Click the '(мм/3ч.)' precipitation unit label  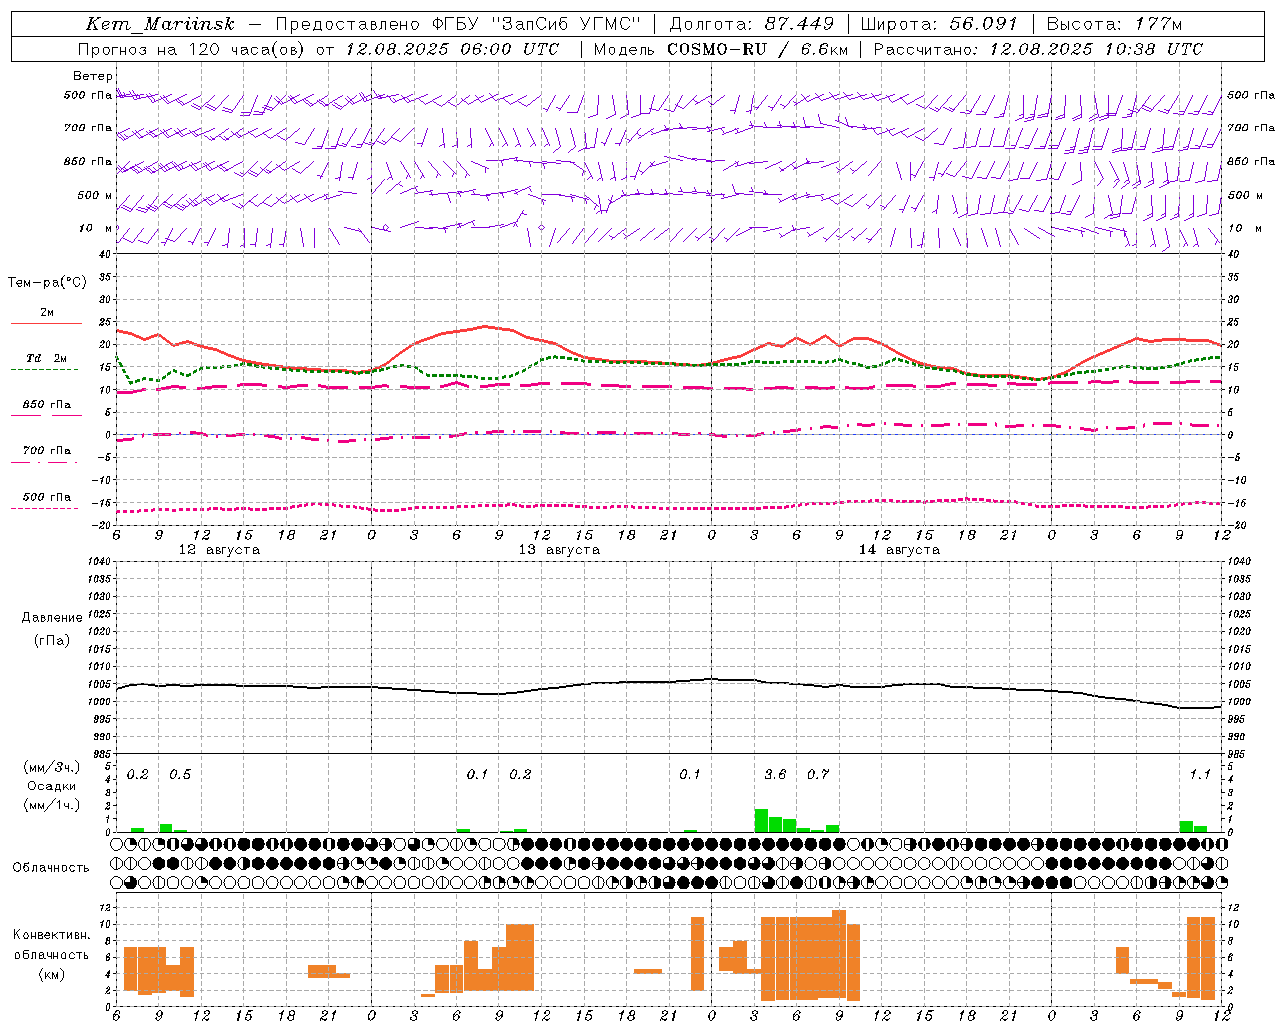[x=51, y=767]
